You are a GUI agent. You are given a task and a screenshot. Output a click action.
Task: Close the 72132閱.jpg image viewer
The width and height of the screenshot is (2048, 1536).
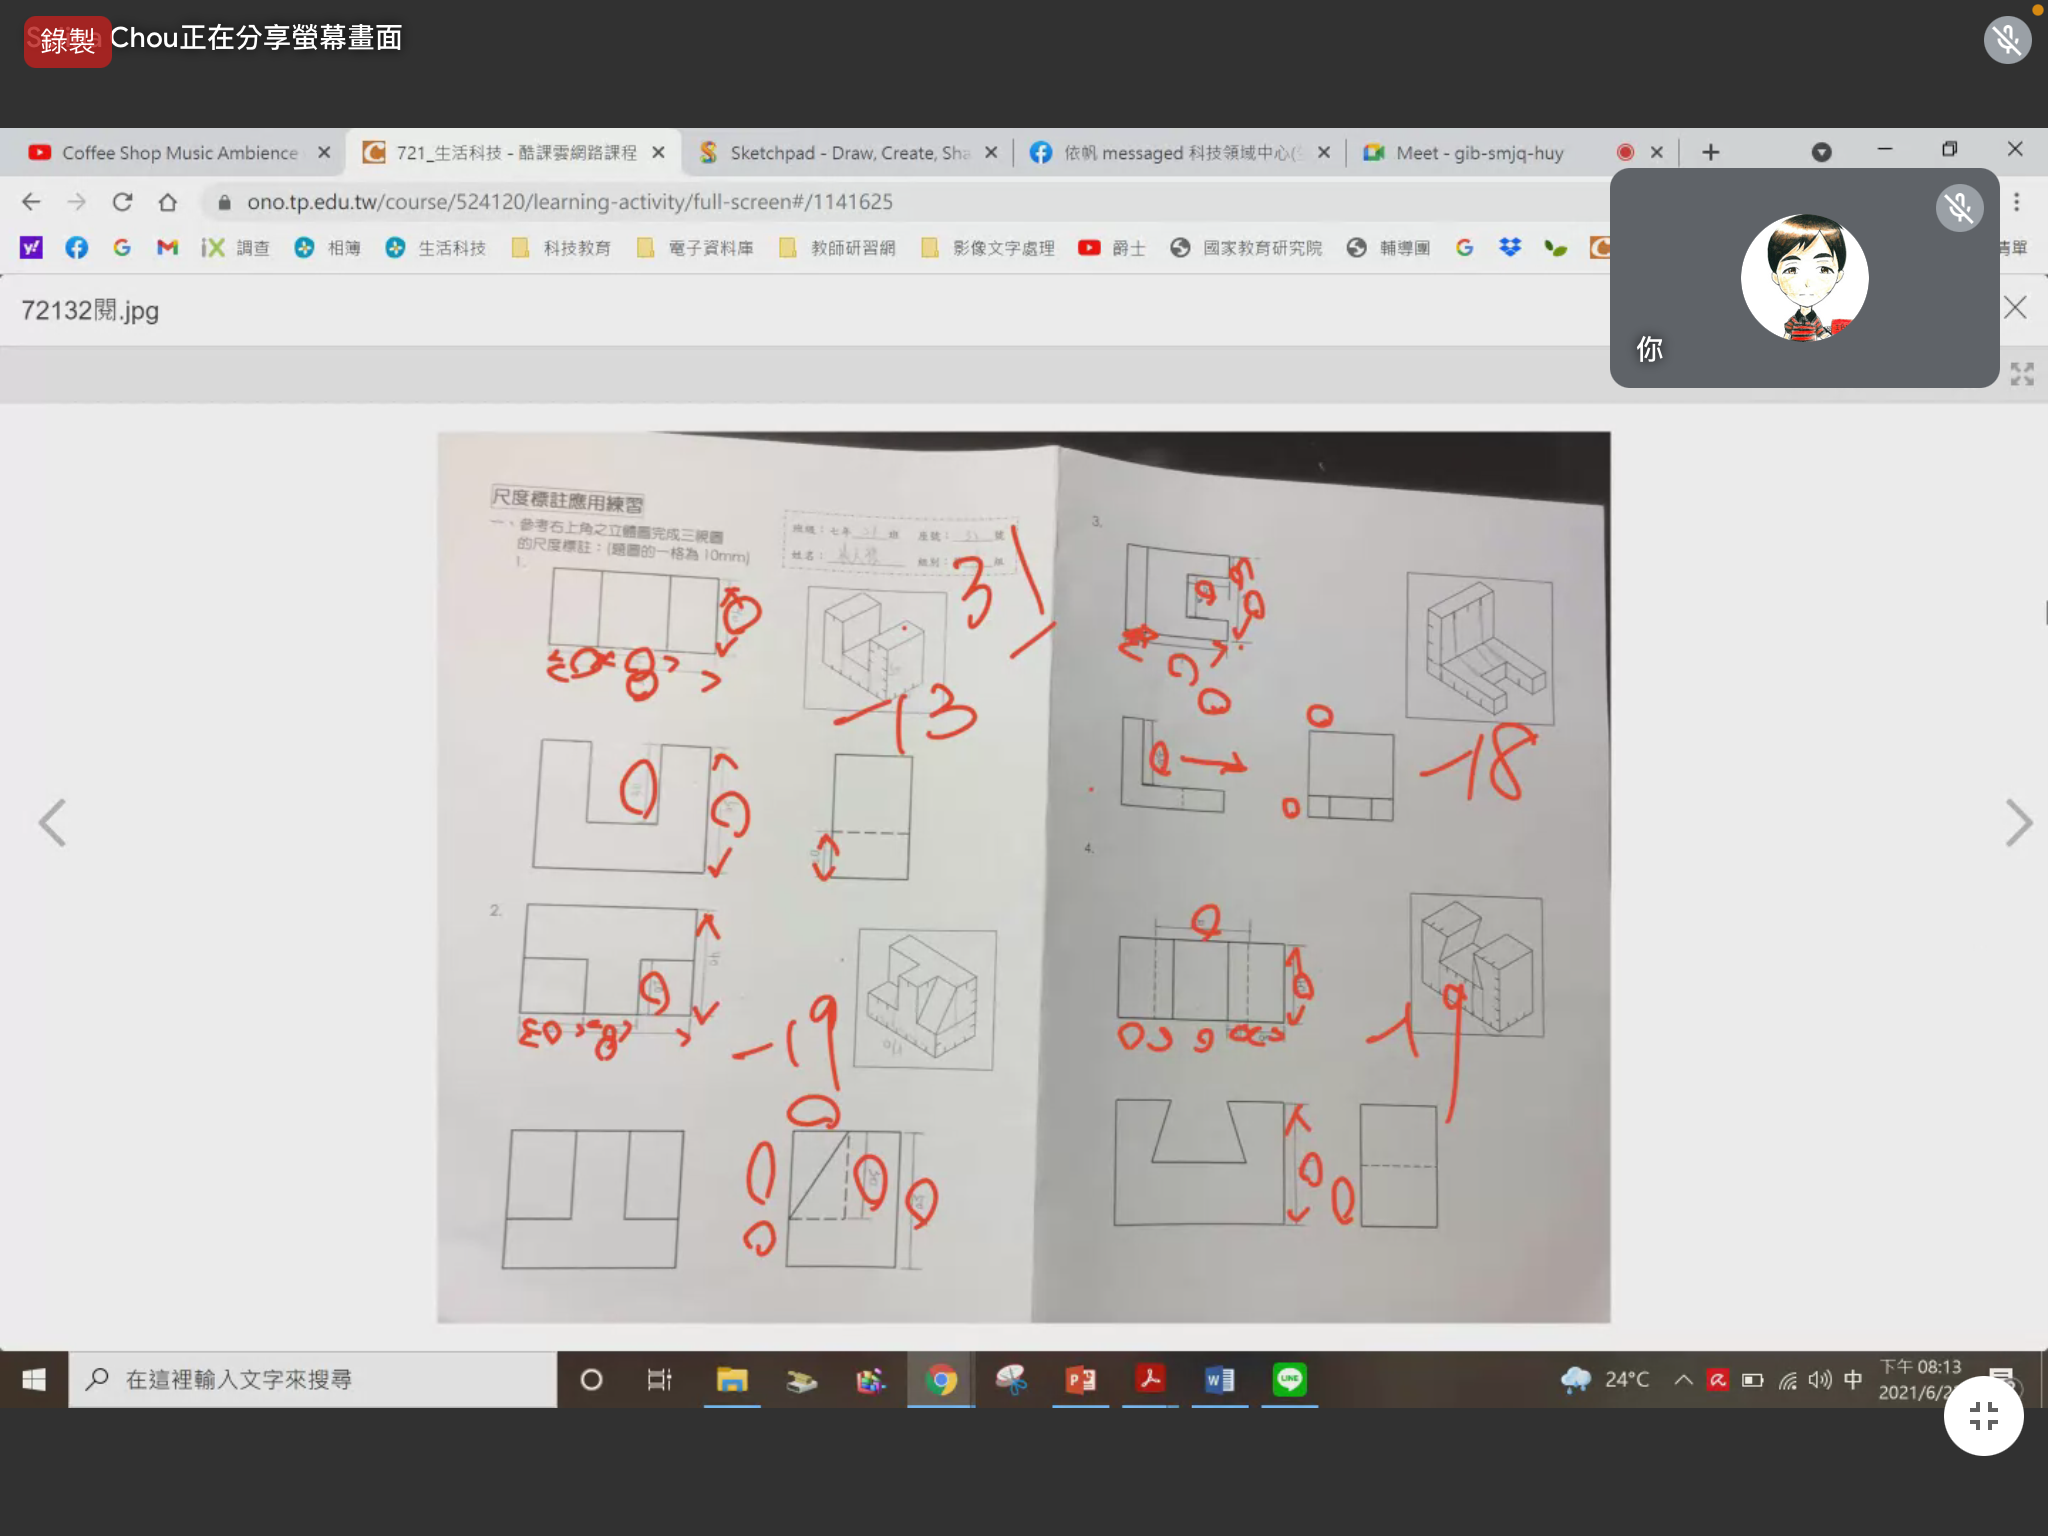(2015, 308)
